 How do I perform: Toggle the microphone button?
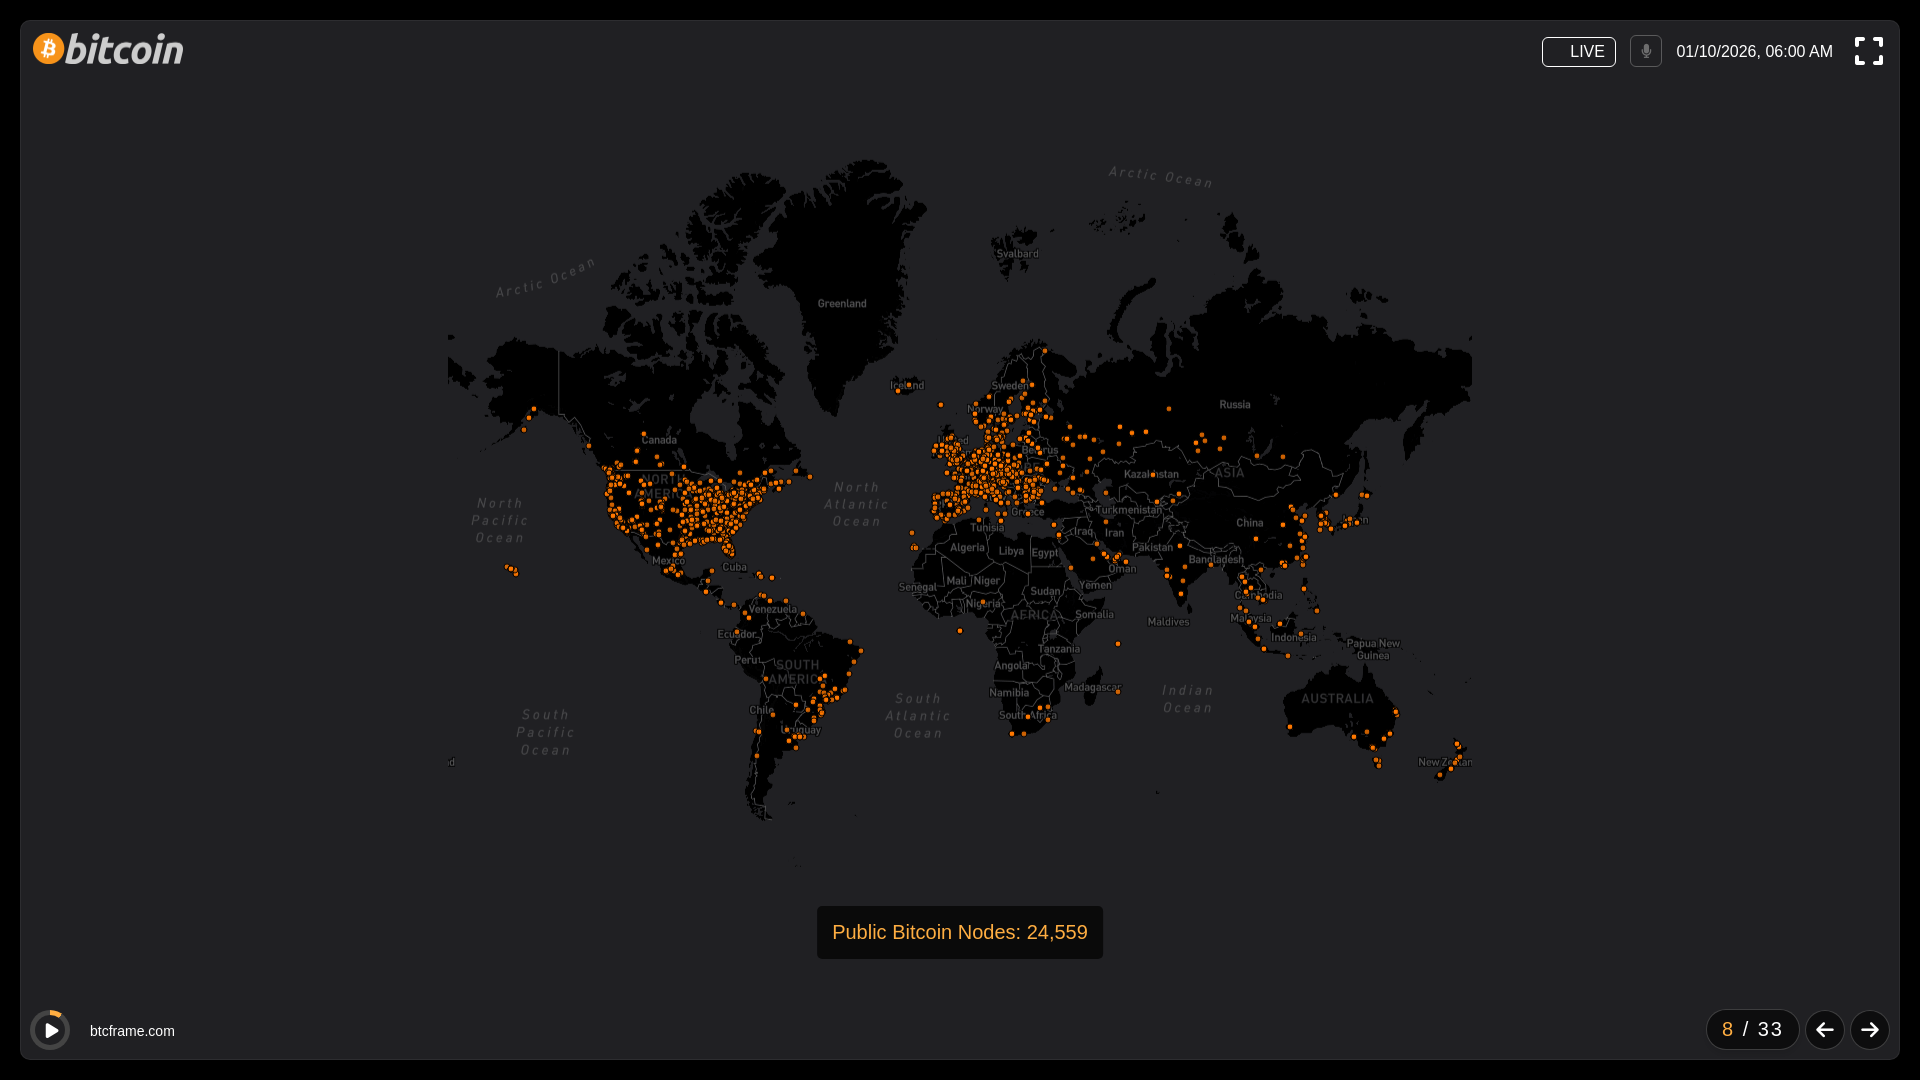tap(1645, 51)
